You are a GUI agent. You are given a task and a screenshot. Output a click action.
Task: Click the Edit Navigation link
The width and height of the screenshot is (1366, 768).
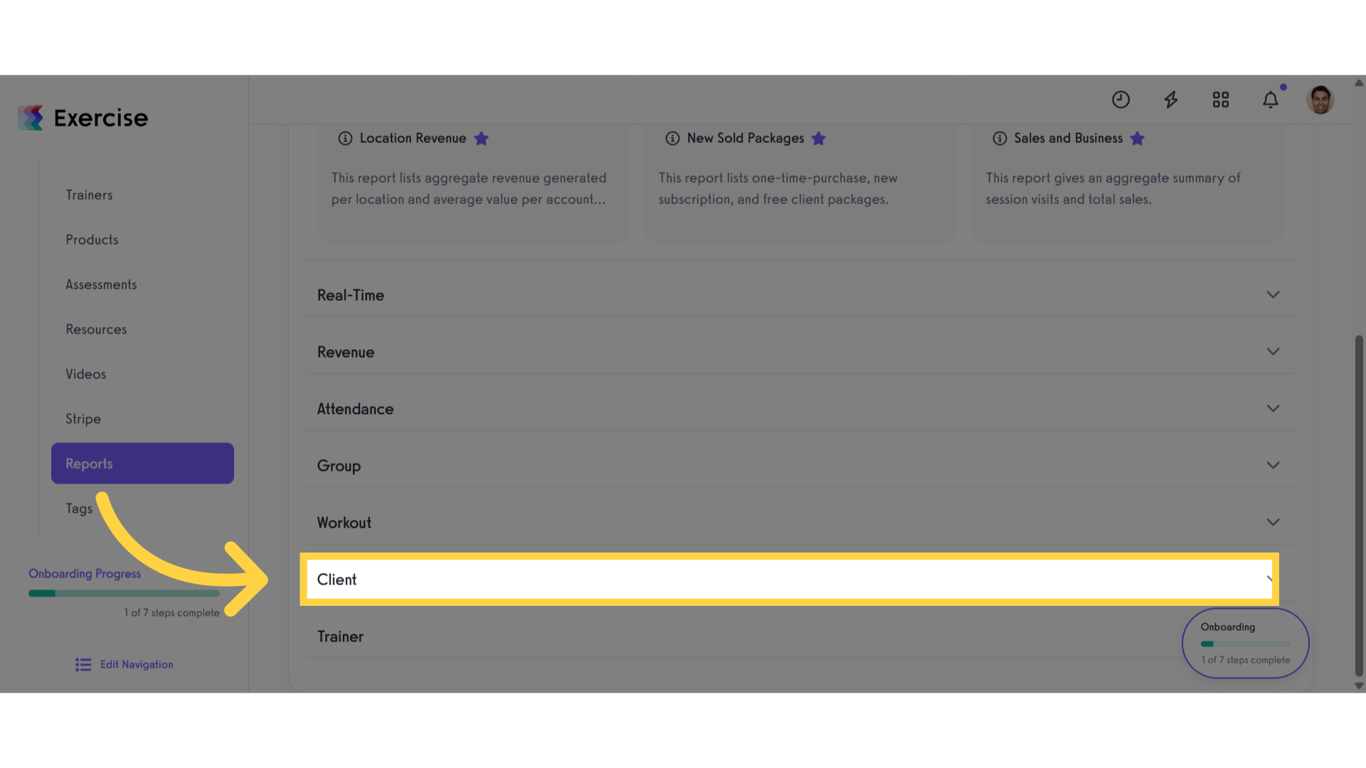(136, 664)
